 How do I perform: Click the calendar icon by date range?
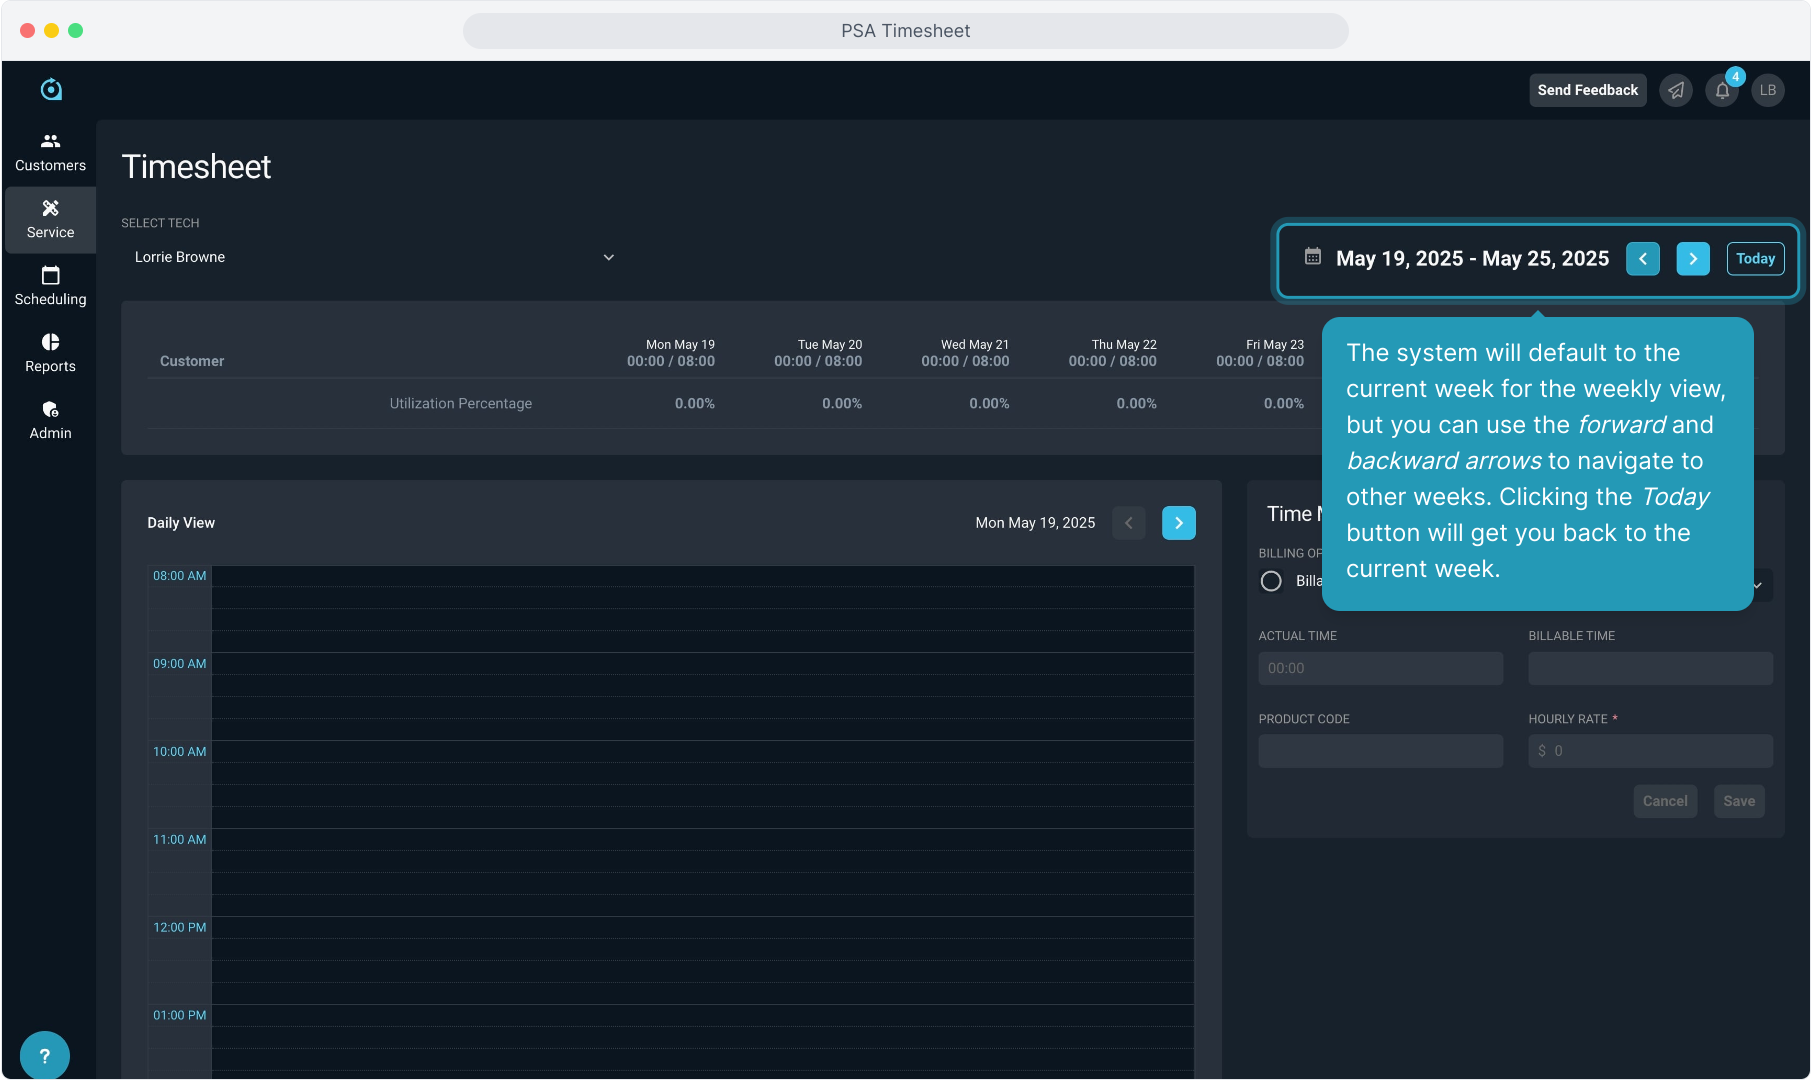[1313, 258]
